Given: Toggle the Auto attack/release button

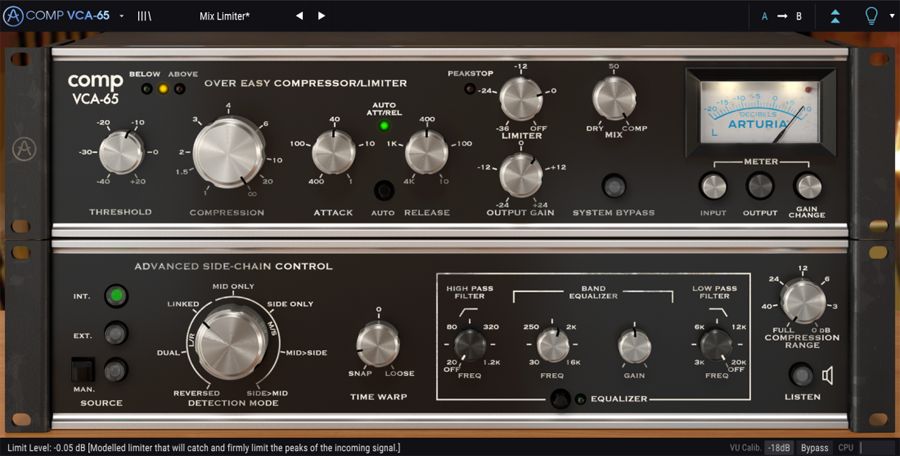Looking at the screenshot, I should (x=384, y=190).
